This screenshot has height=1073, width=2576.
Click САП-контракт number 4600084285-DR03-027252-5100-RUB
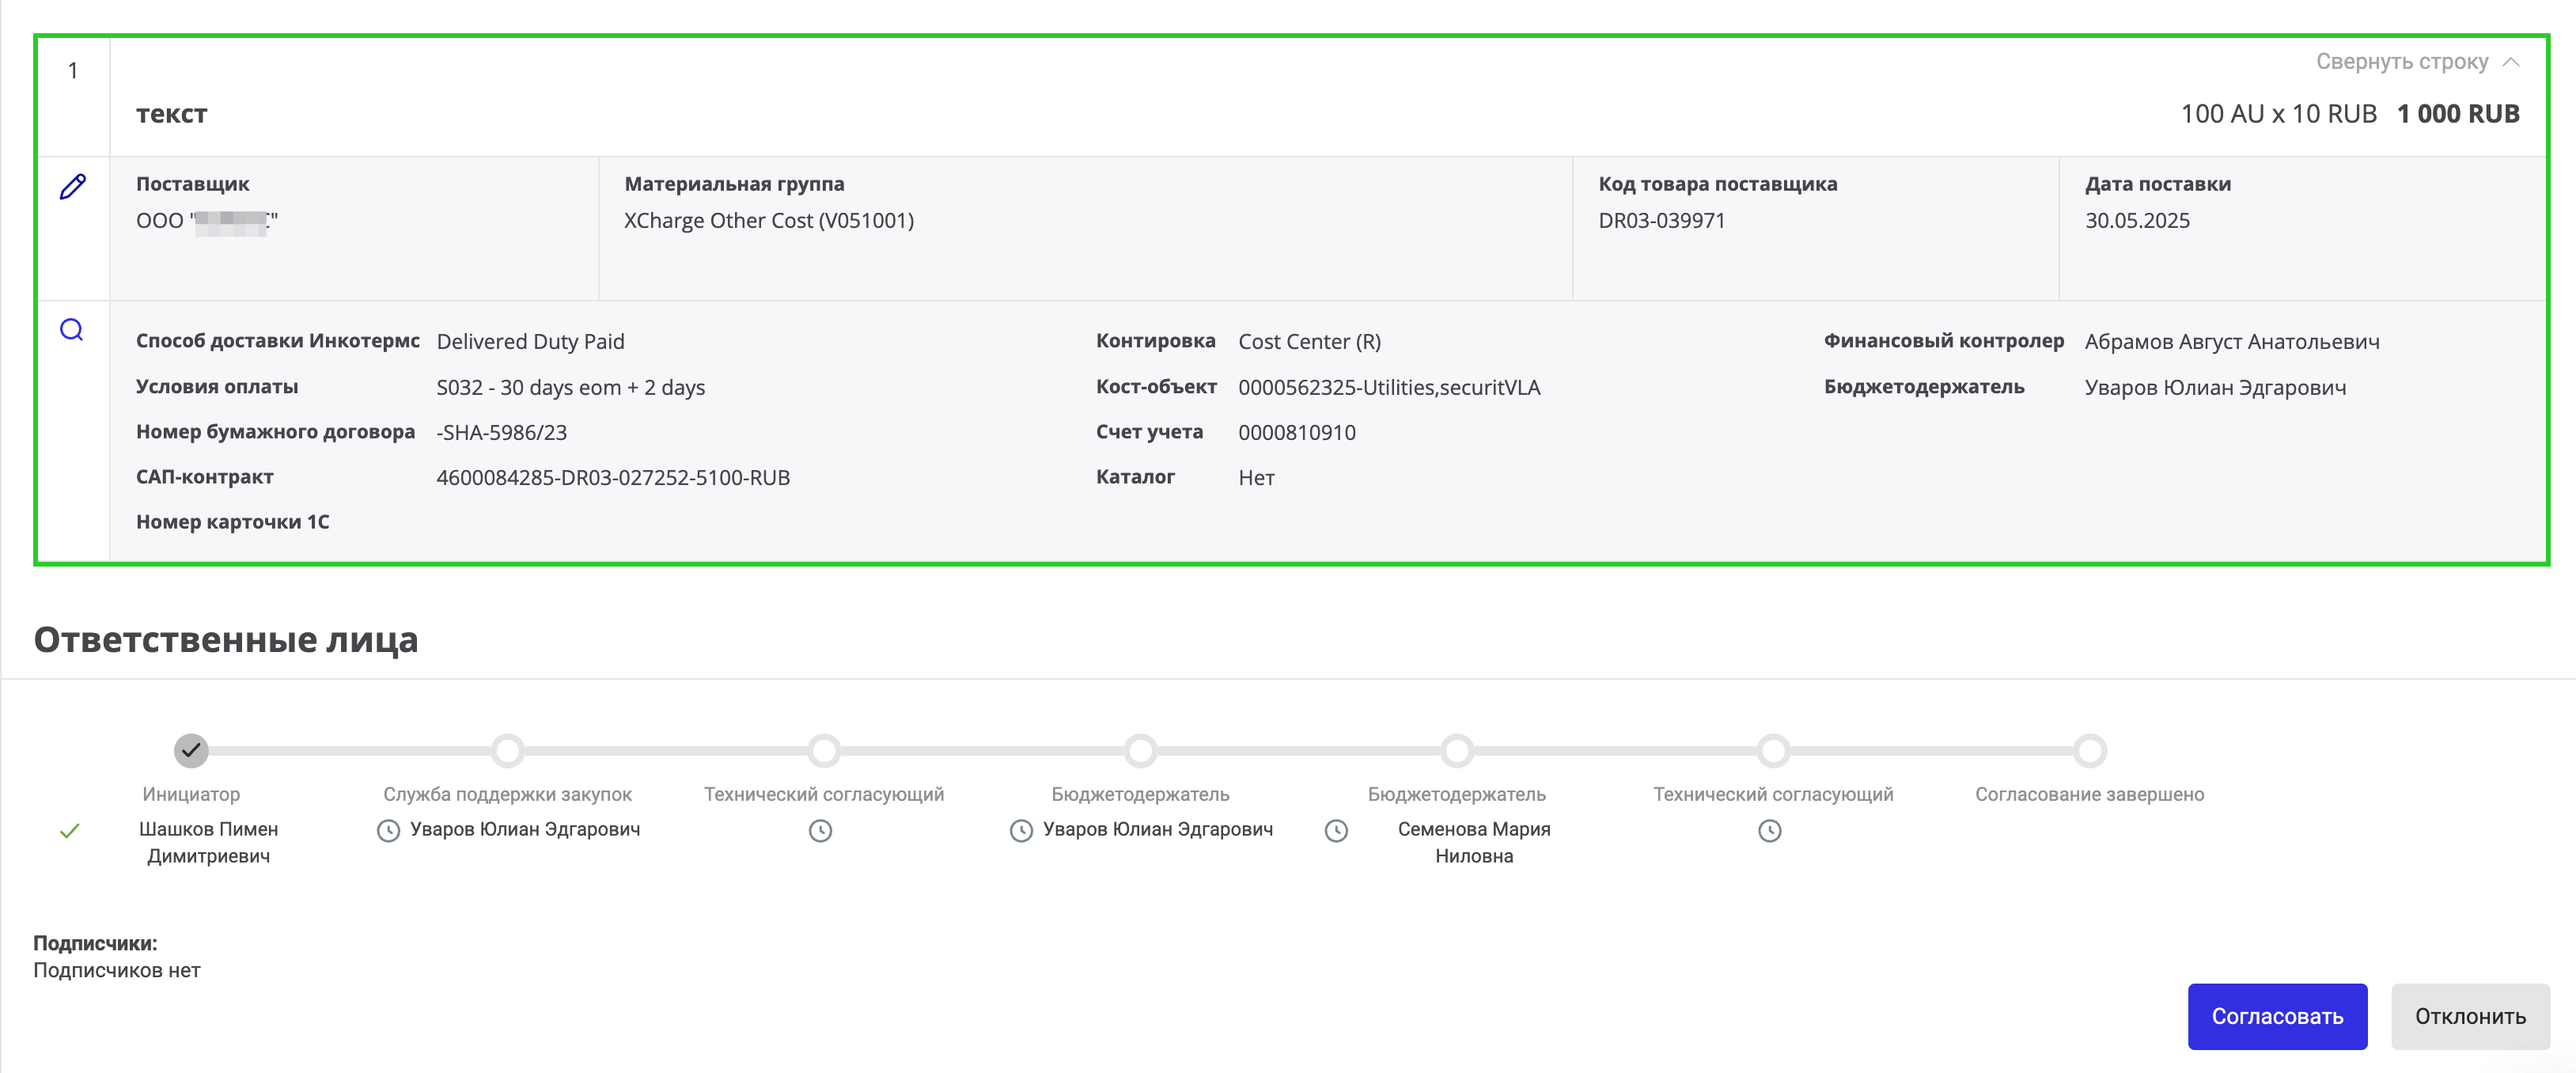point(613,478)
